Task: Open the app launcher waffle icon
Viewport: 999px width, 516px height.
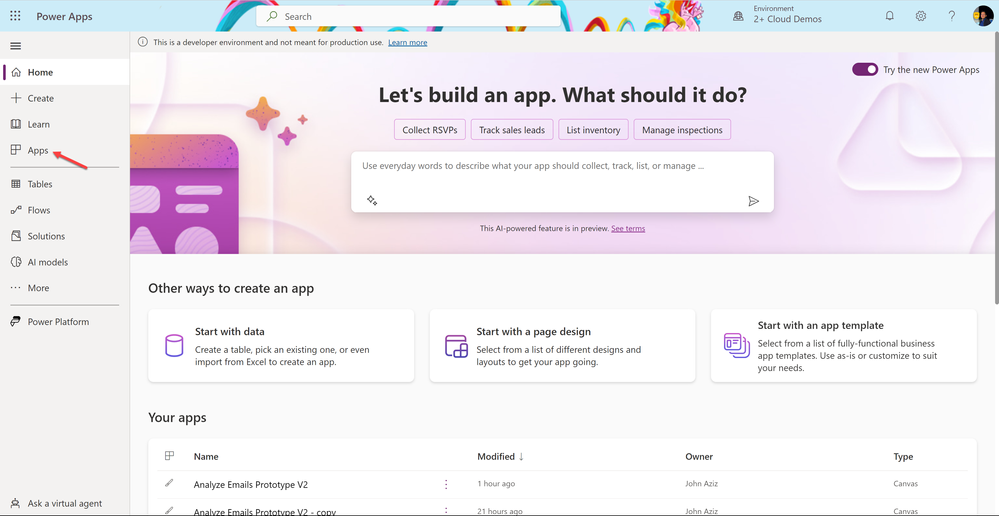Action: pyautogui.click(x=15, y=16)
